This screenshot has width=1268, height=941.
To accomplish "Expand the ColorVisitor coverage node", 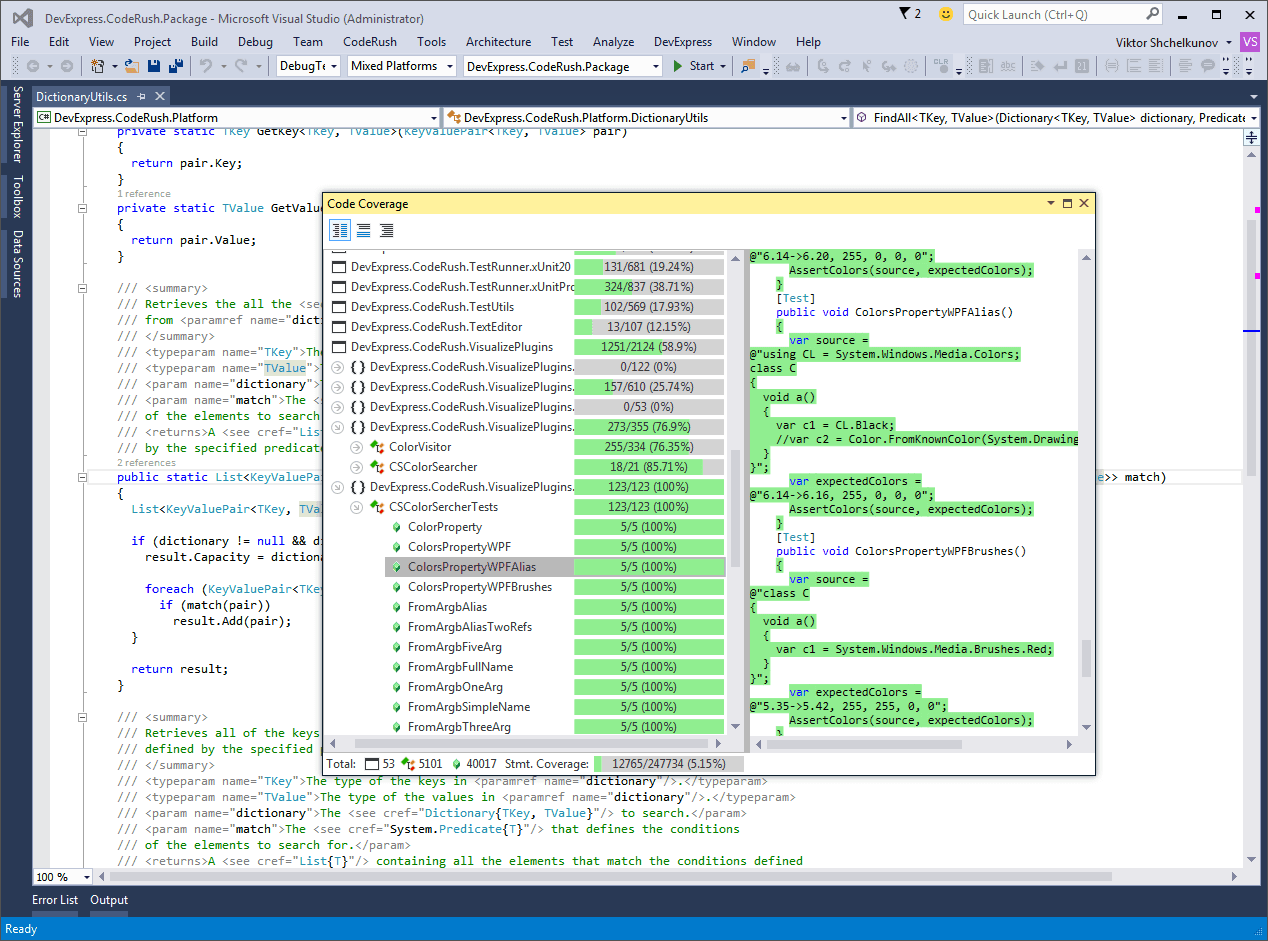I will (x=357, y=447).
